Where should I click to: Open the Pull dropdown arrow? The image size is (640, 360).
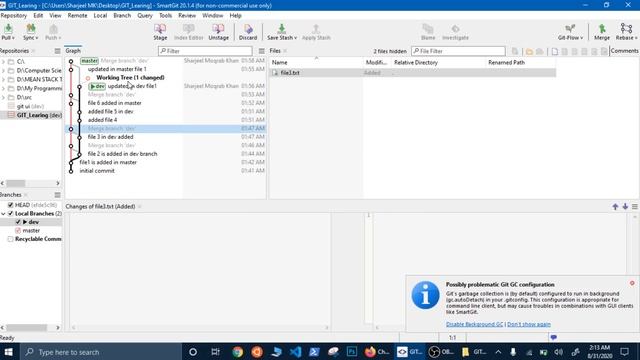pos(13,38)
